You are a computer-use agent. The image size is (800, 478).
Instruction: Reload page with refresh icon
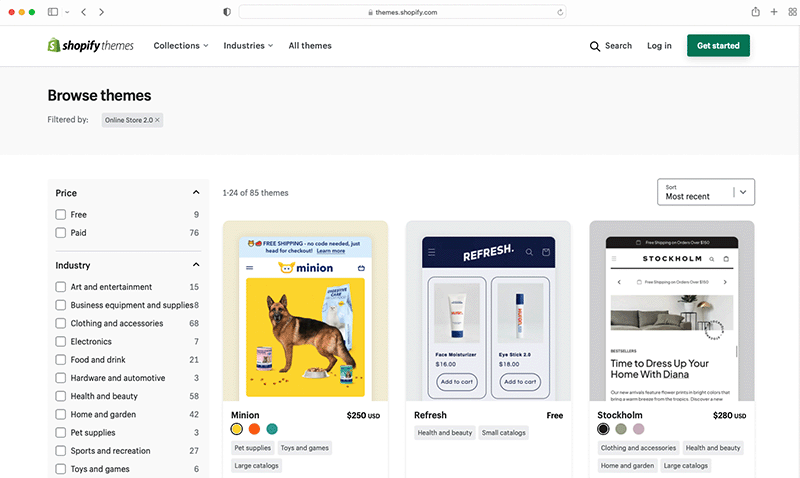tap(560, 12)
